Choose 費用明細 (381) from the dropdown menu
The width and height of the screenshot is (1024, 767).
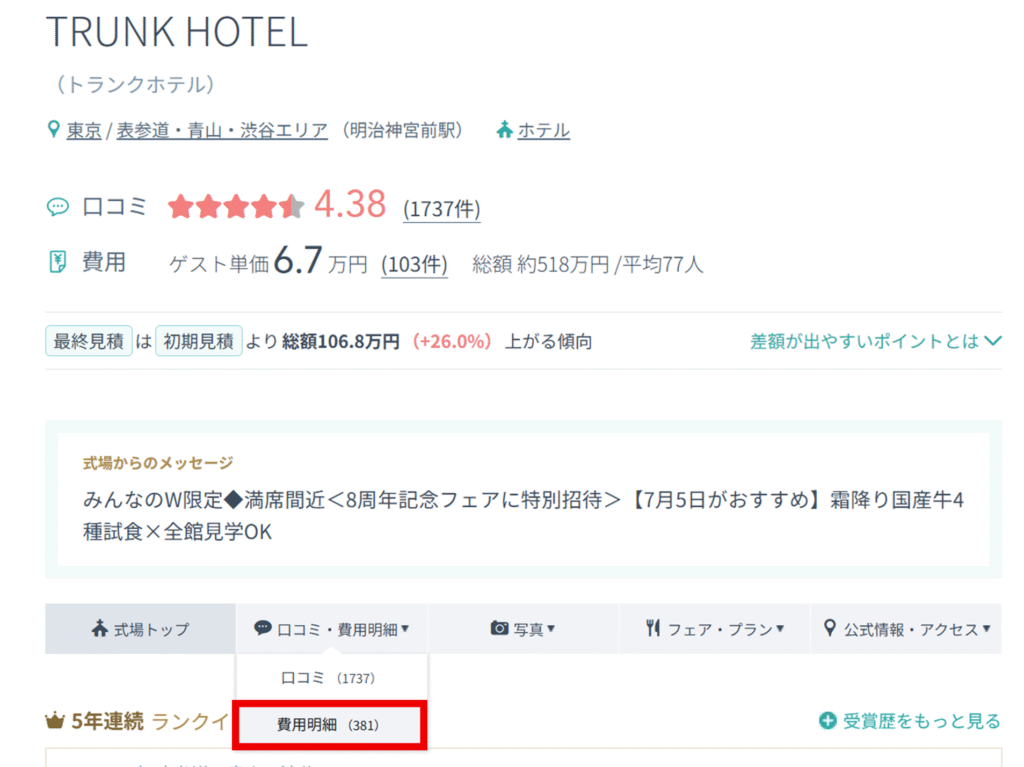329,725
